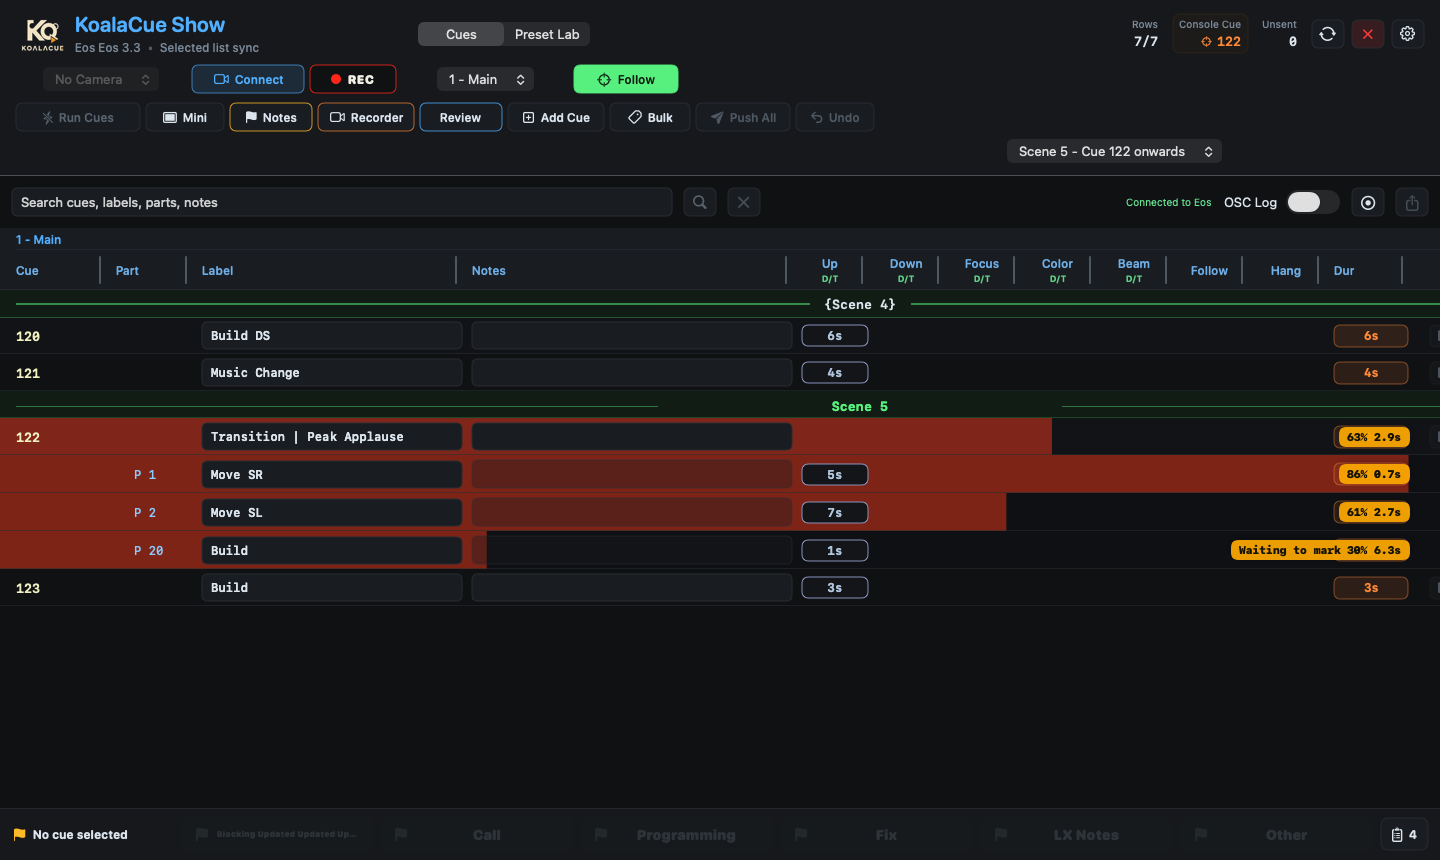The image size is (1440, 860).
Task: Open the 1 - Main cue list dropdown
Action: (485, 79)
